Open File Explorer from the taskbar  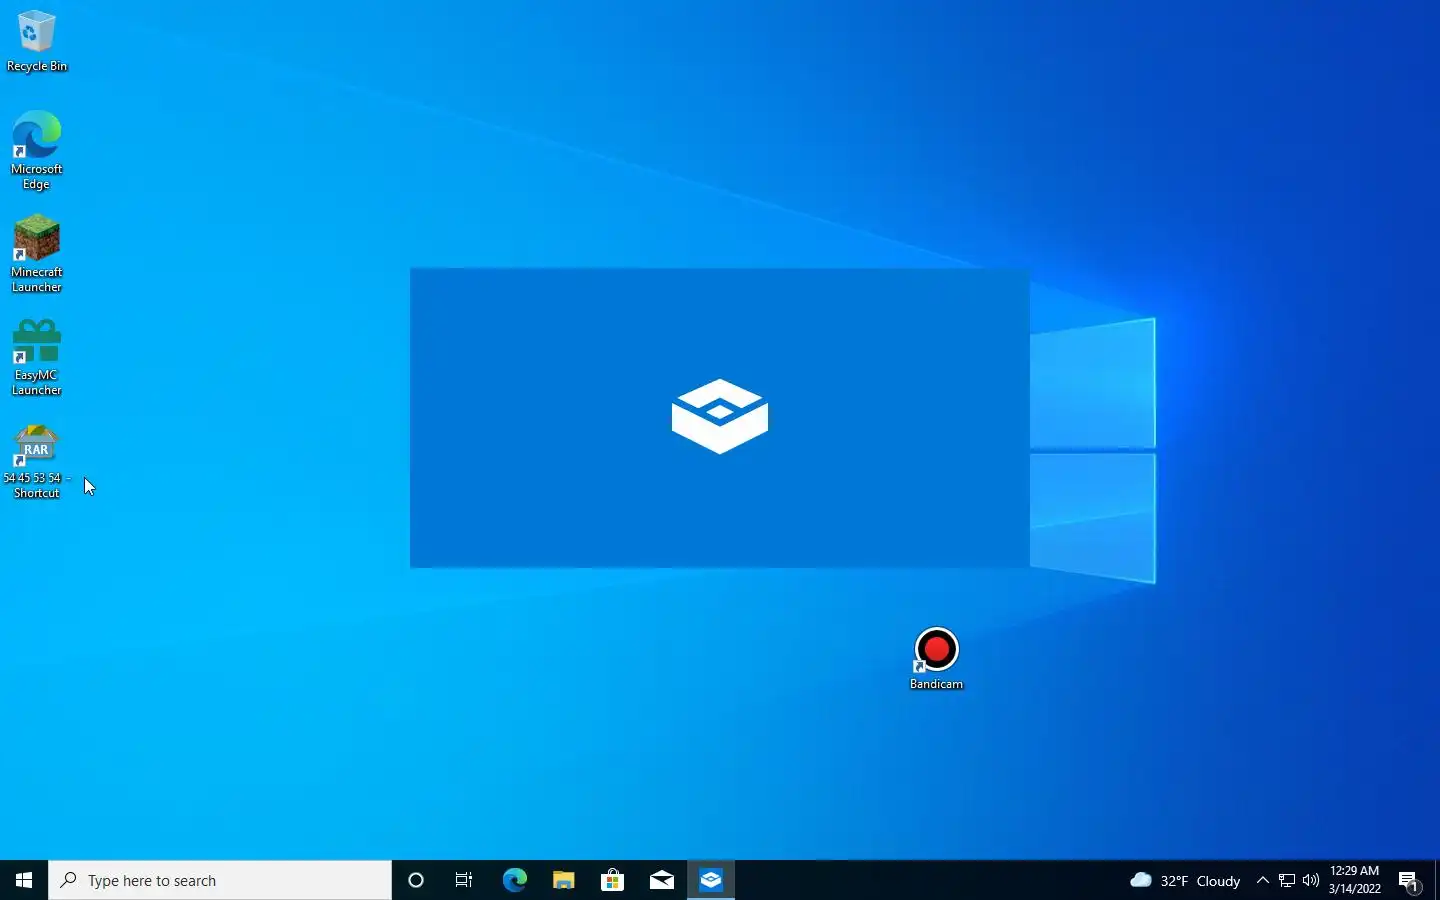tap(563, 880)
